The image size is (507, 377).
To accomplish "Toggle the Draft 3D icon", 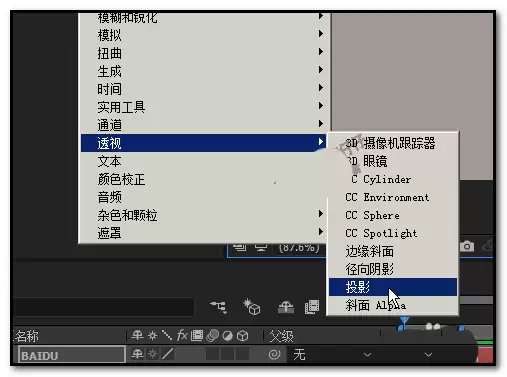I will (252, 307).
